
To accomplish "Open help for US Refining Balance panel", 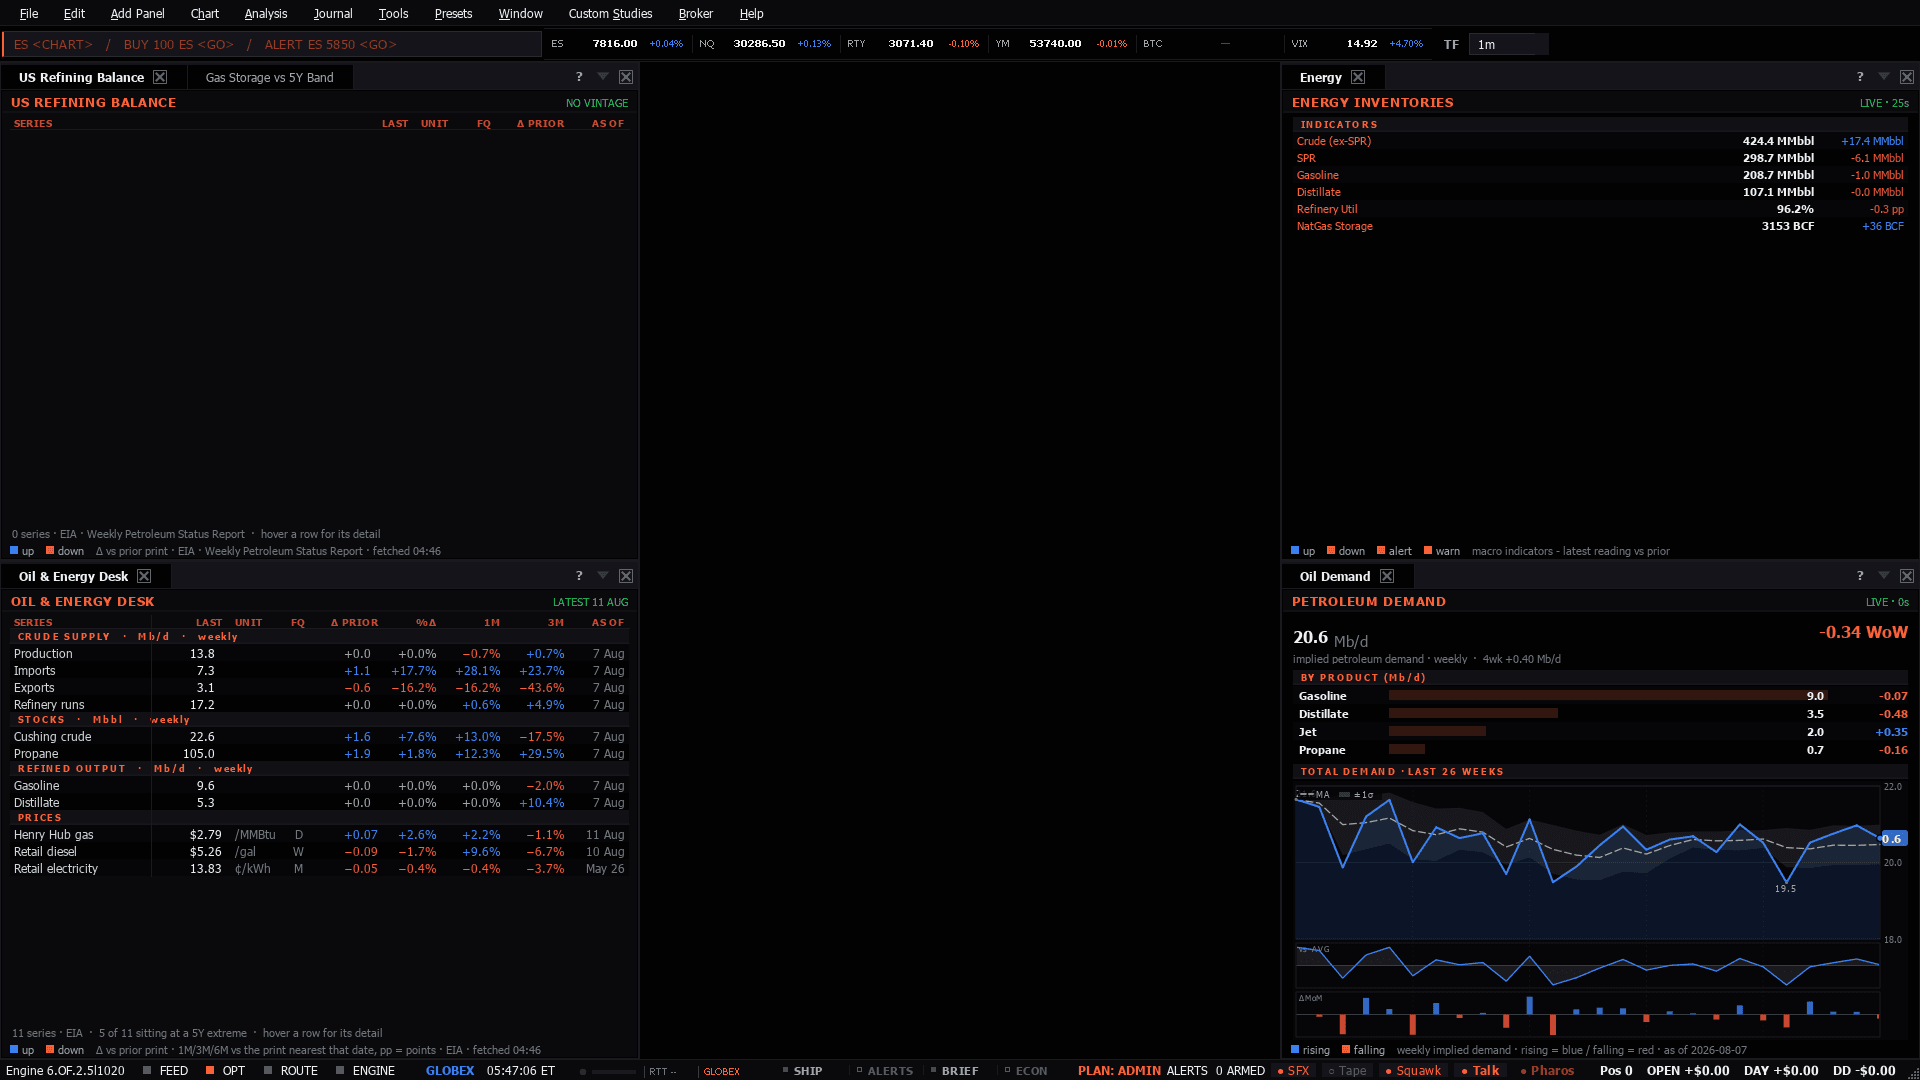I will click(579, 77).
